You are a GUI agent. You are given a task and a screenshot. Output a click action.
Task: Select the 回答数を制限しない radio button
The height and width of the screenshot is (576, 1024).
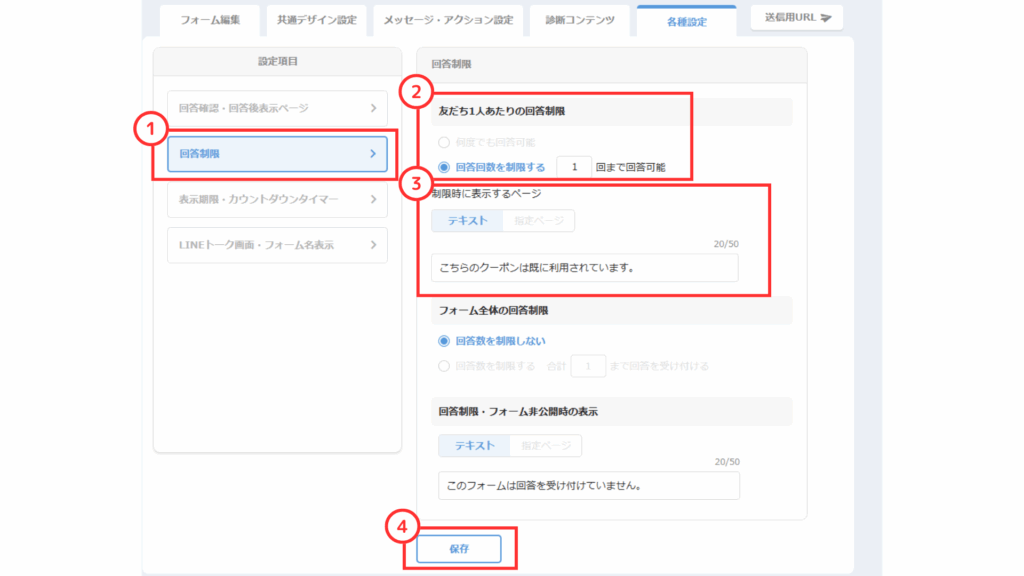[444, 341]
